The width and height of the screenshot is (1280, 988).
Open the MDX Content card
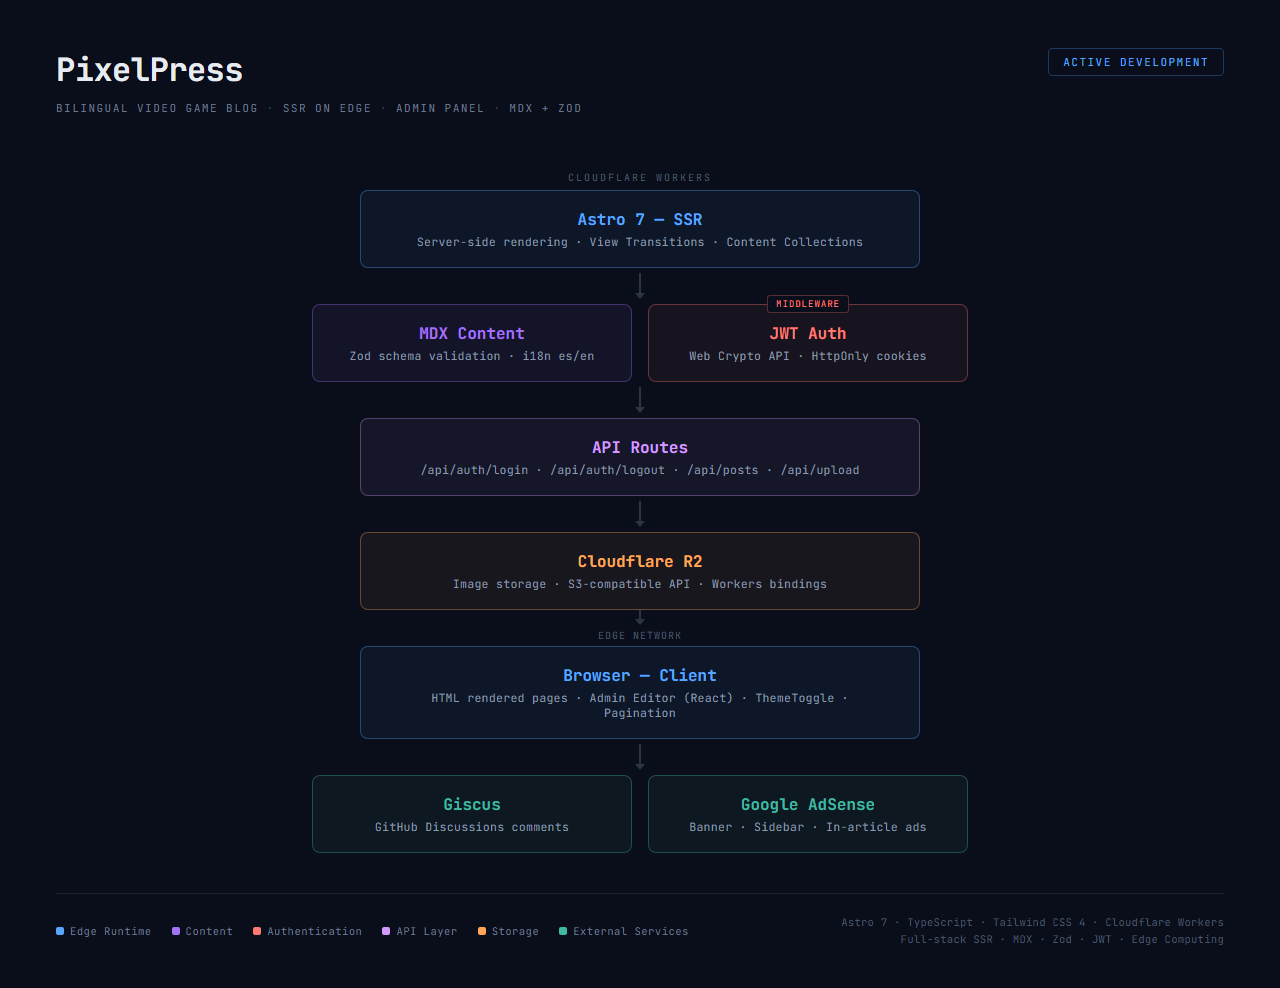(x=472, y=343)
